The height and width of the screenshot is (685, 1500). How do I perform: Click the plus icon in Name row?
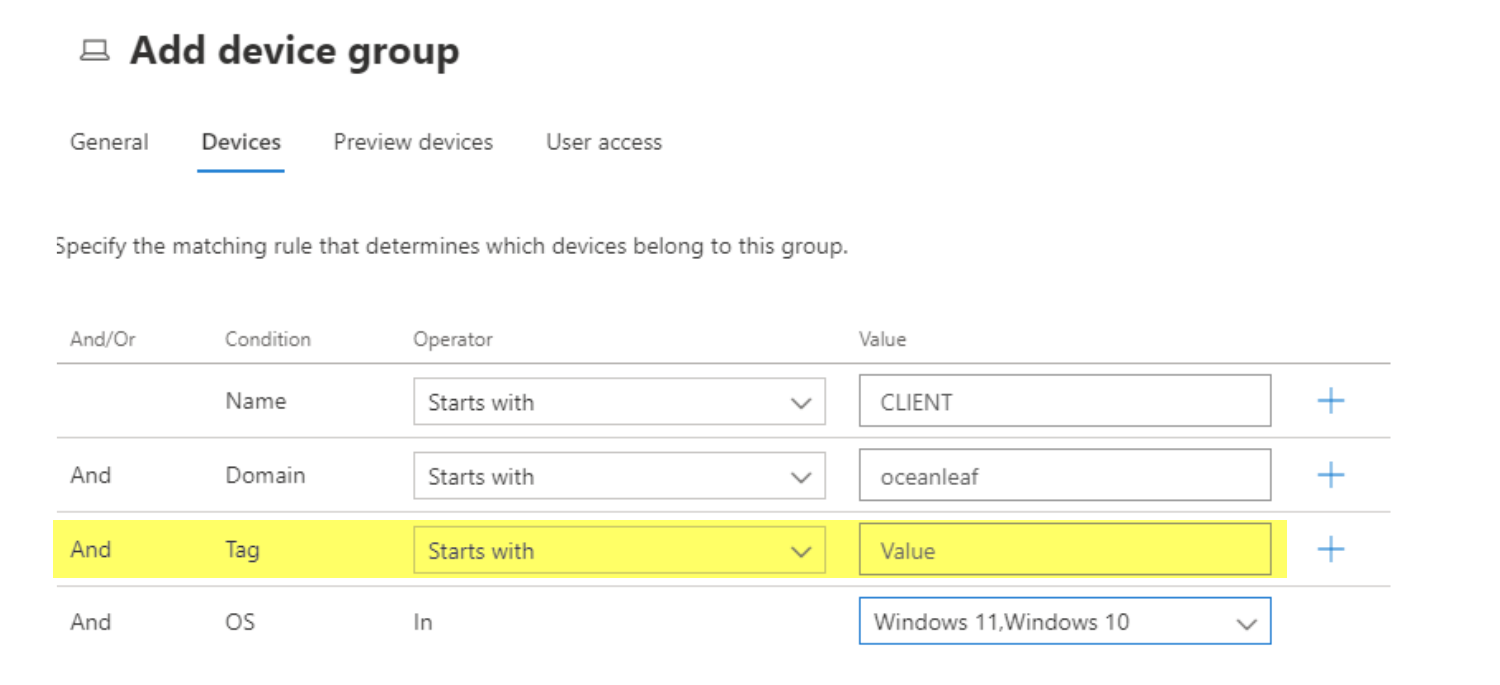pyautogui.click(x=1330, y=401)
